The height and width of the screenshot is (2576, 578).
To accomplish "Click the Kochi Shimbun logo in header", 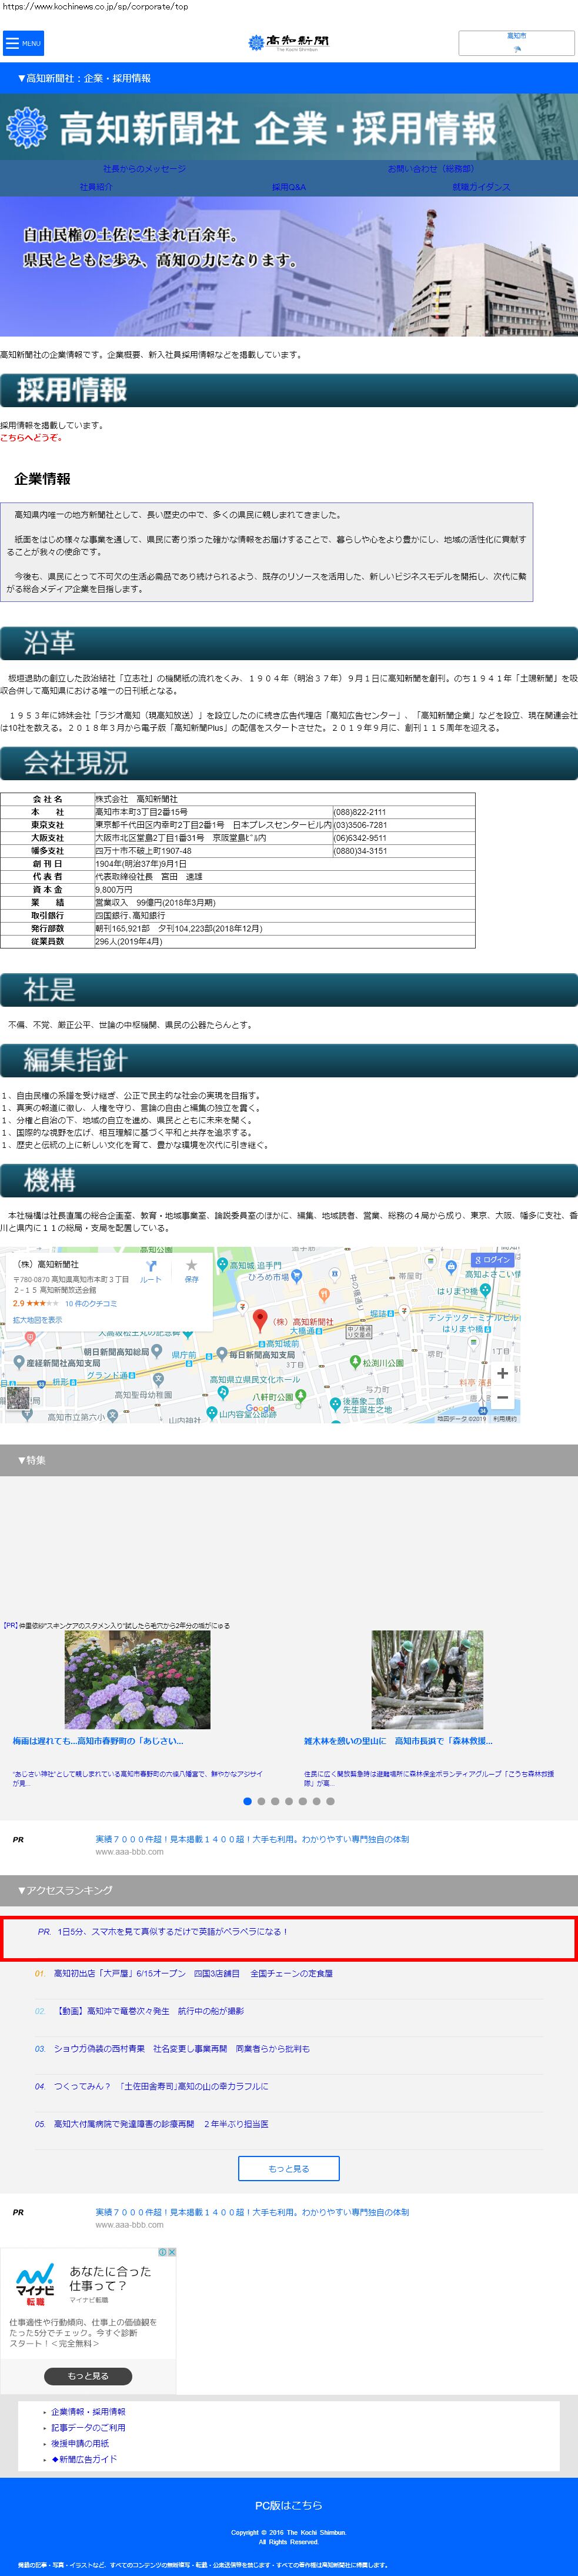I will [x=288, y=42].
